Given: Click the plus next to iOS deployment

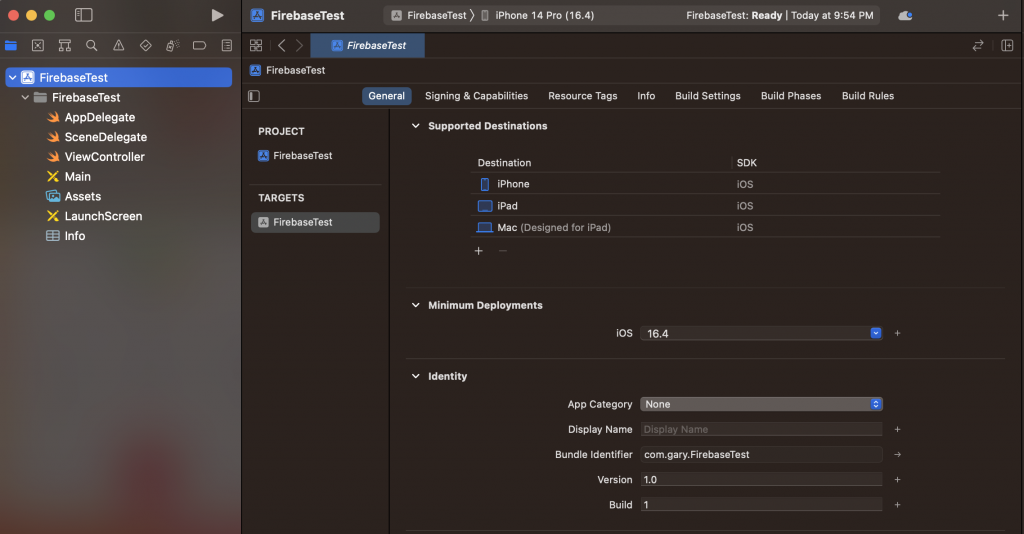Looking at the screenshot, I should (897, 333).
